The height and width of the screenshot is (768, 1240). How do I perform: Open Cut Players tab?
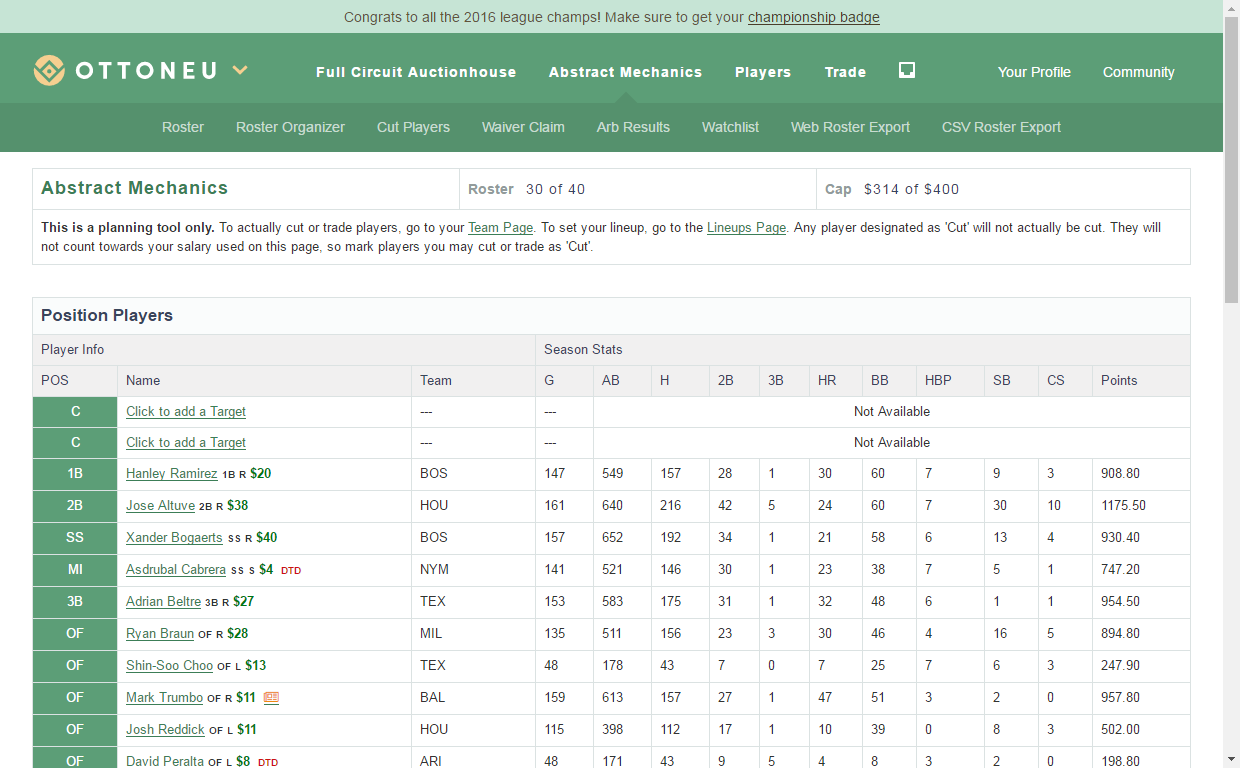[413, 127]
